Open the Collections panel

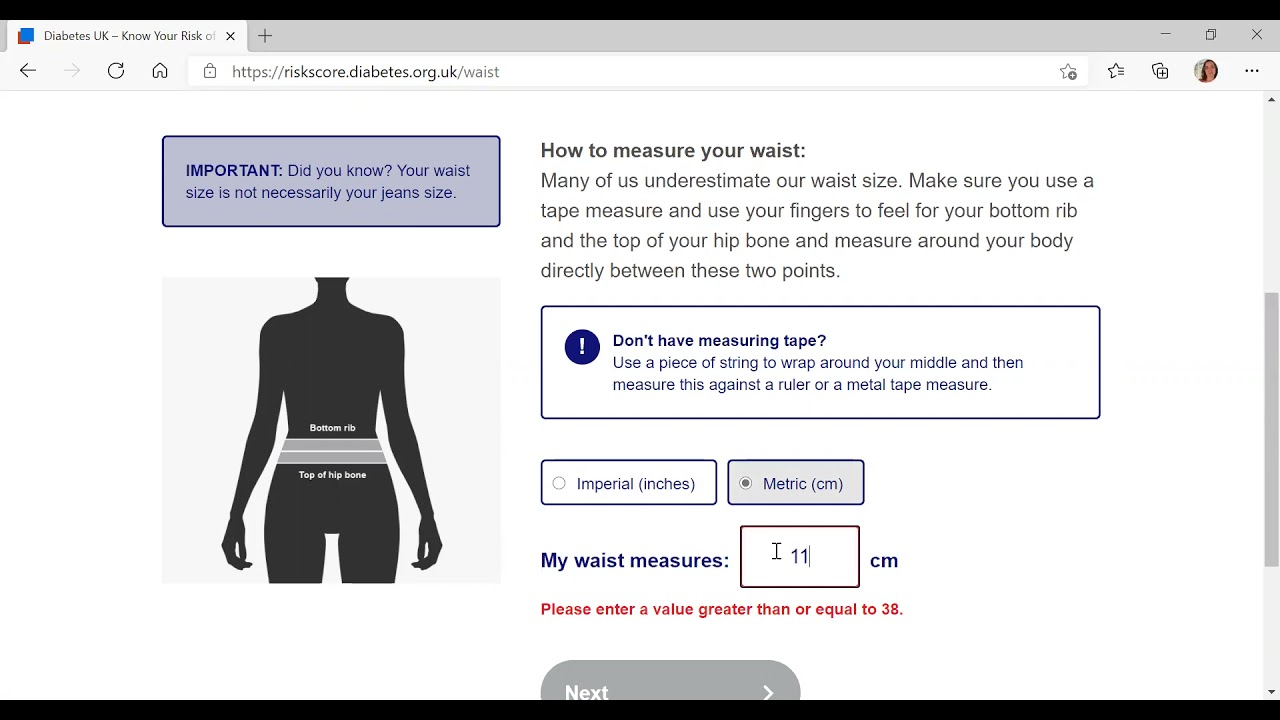[1160, 71]
